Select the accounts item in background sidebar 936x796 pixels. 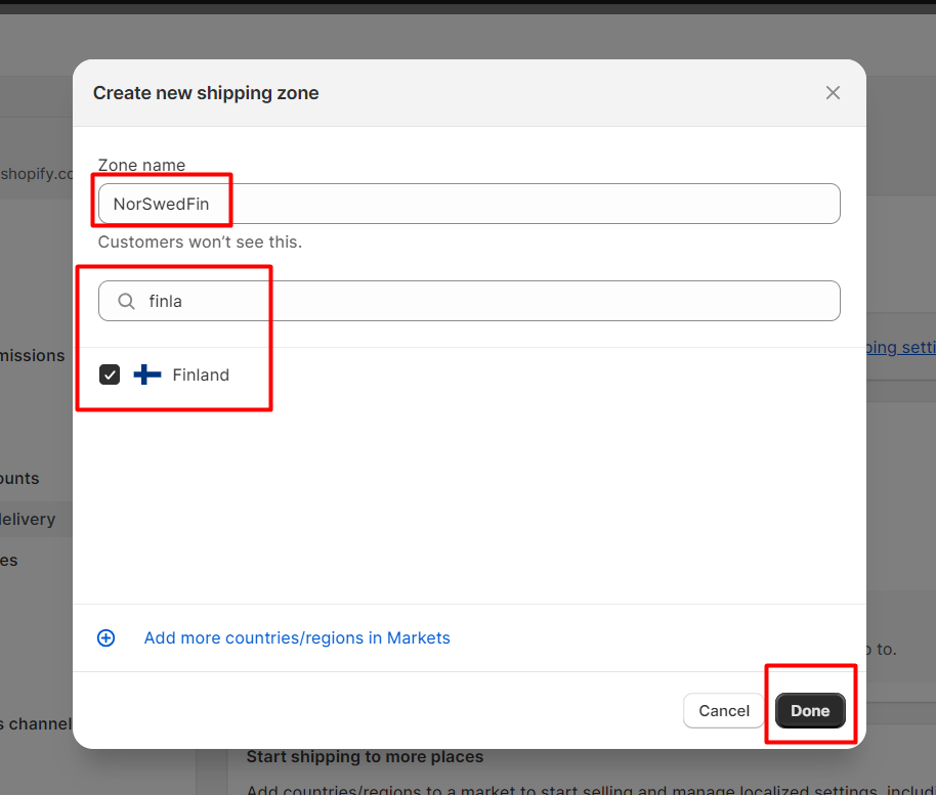tap(20, 478)
